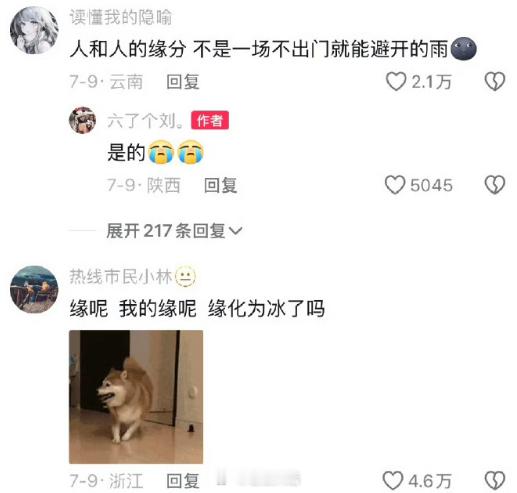The height and width of the screenshot is (493, 517).
Task: Dislike the top comment via broken heart
Action: (495, 82)
